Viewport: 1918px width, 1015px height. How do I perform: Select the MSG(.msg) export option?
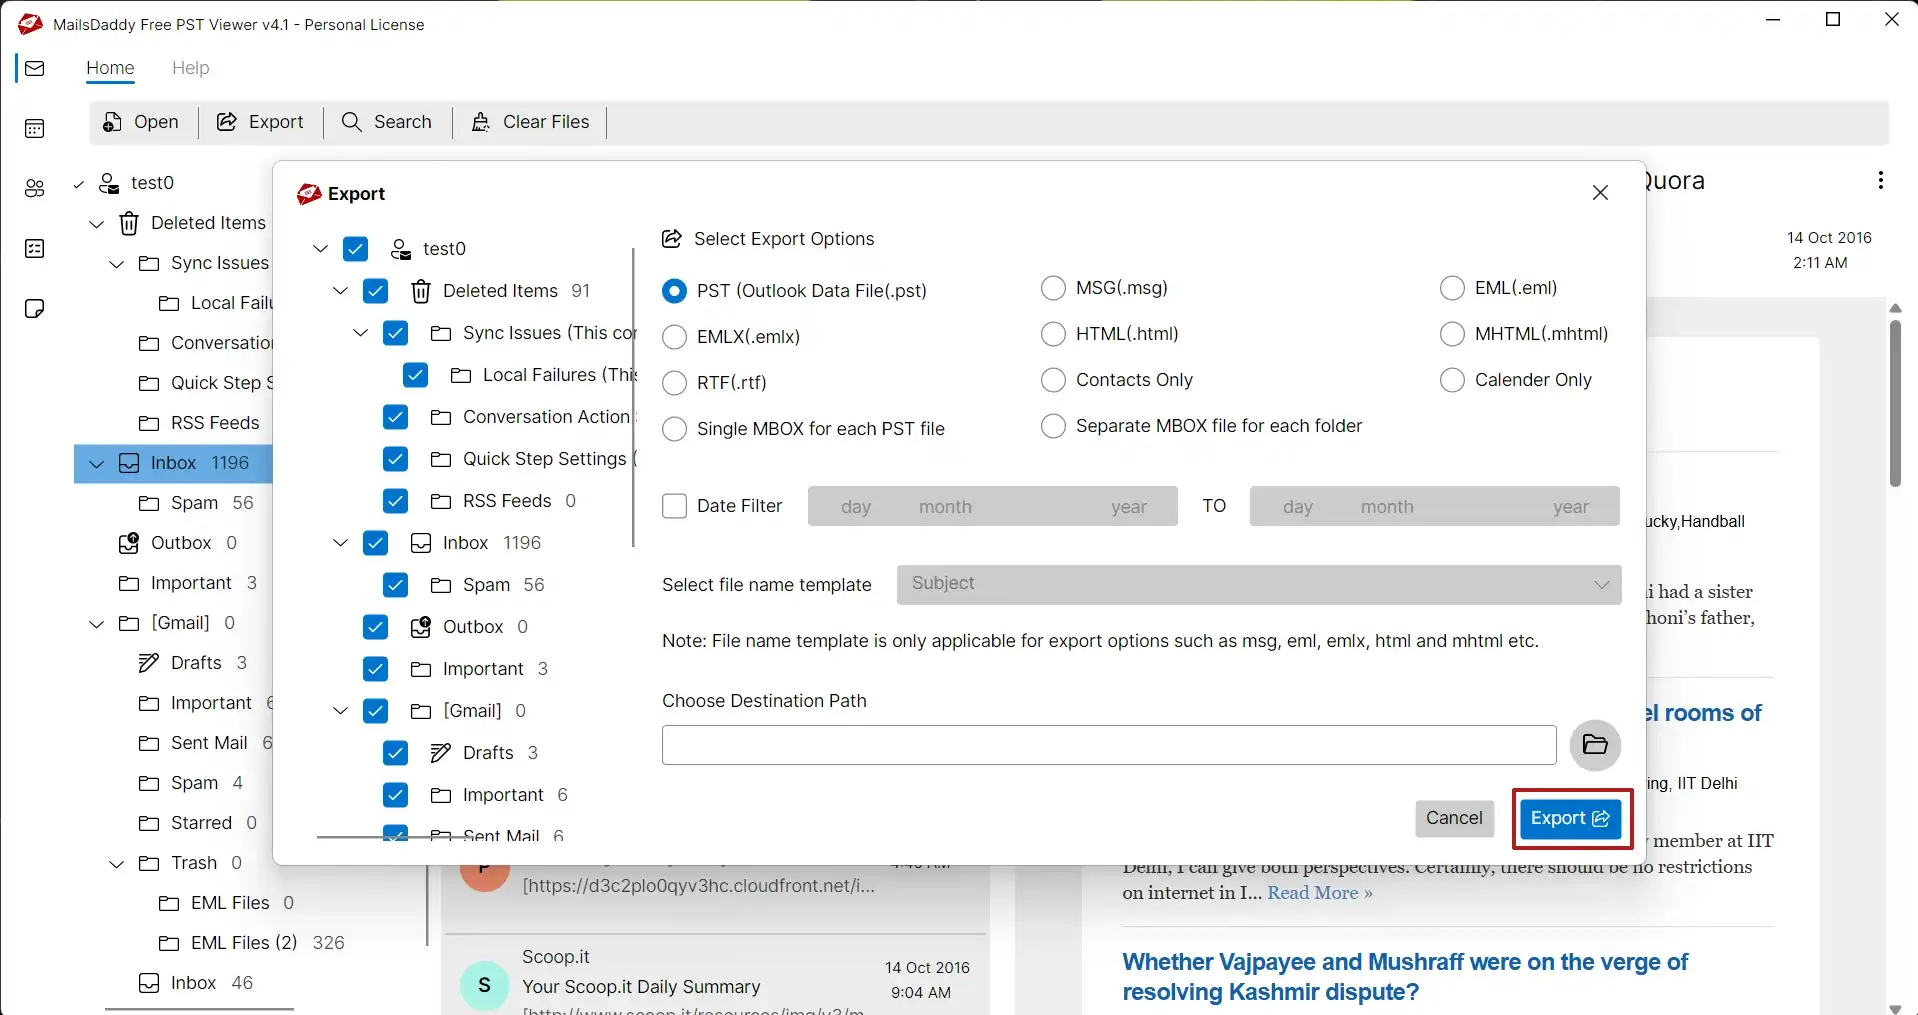[x=1053, y=288]
